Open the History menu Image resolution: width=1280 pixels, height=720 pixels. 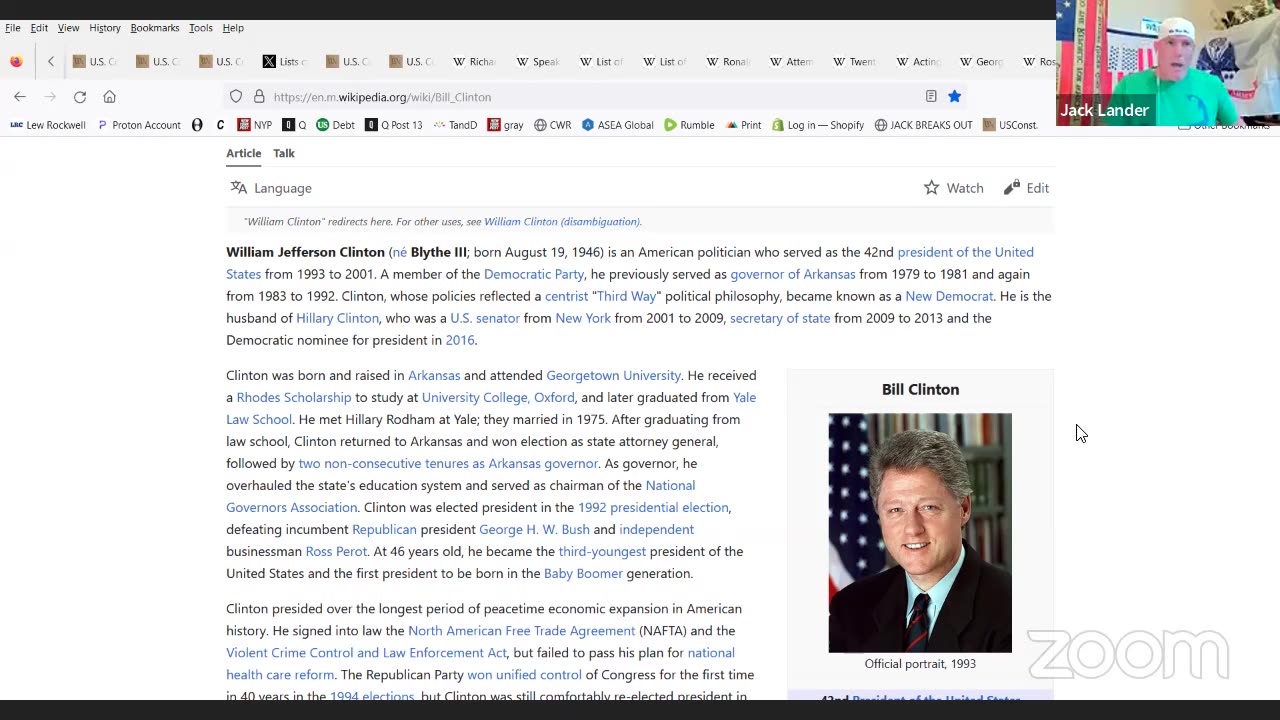105,28
